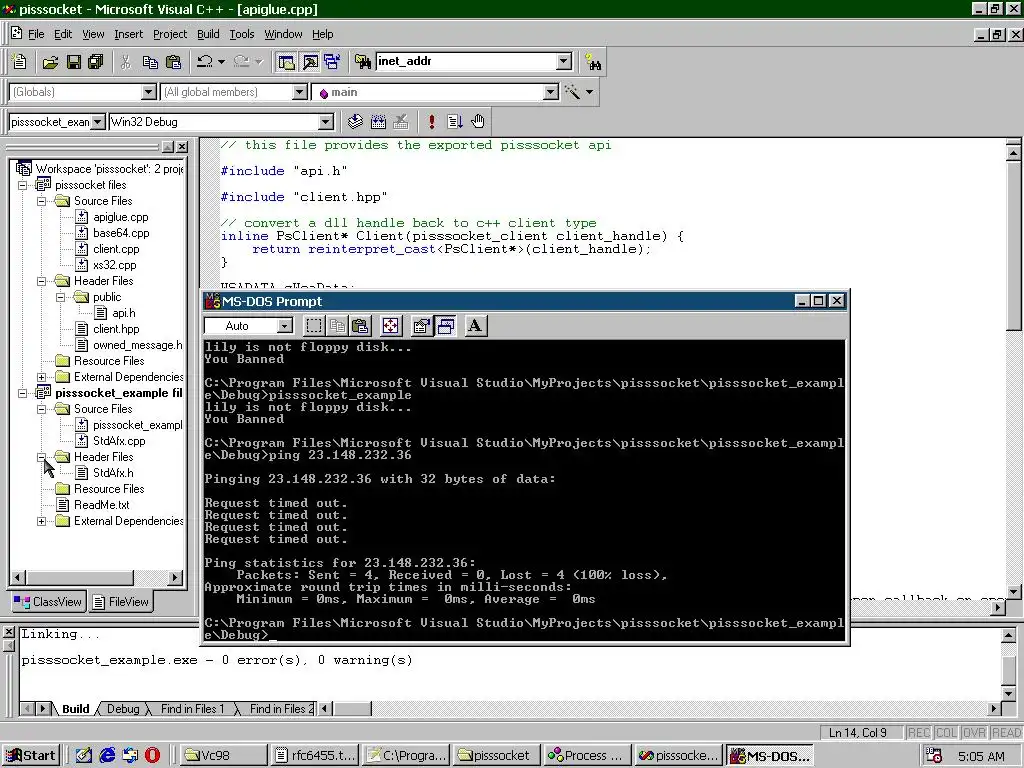Open the Auto font size dropdown in MS-DOS Prompt
The height and width of the screenshot is (768, 1024).
(x=285, y=326)
